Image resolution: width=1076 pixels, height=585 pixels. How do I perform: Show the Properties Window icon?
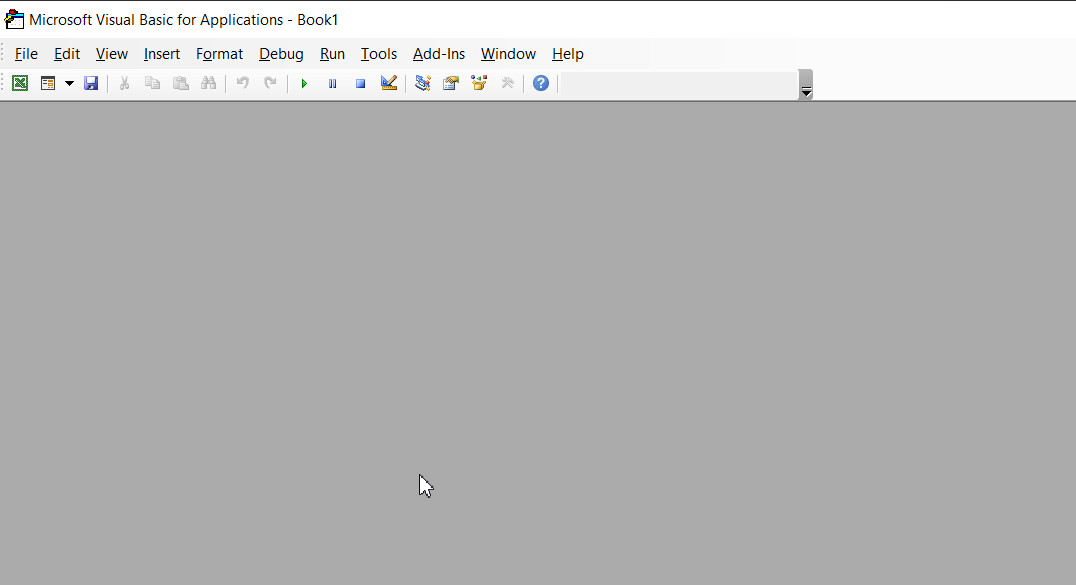450,83
